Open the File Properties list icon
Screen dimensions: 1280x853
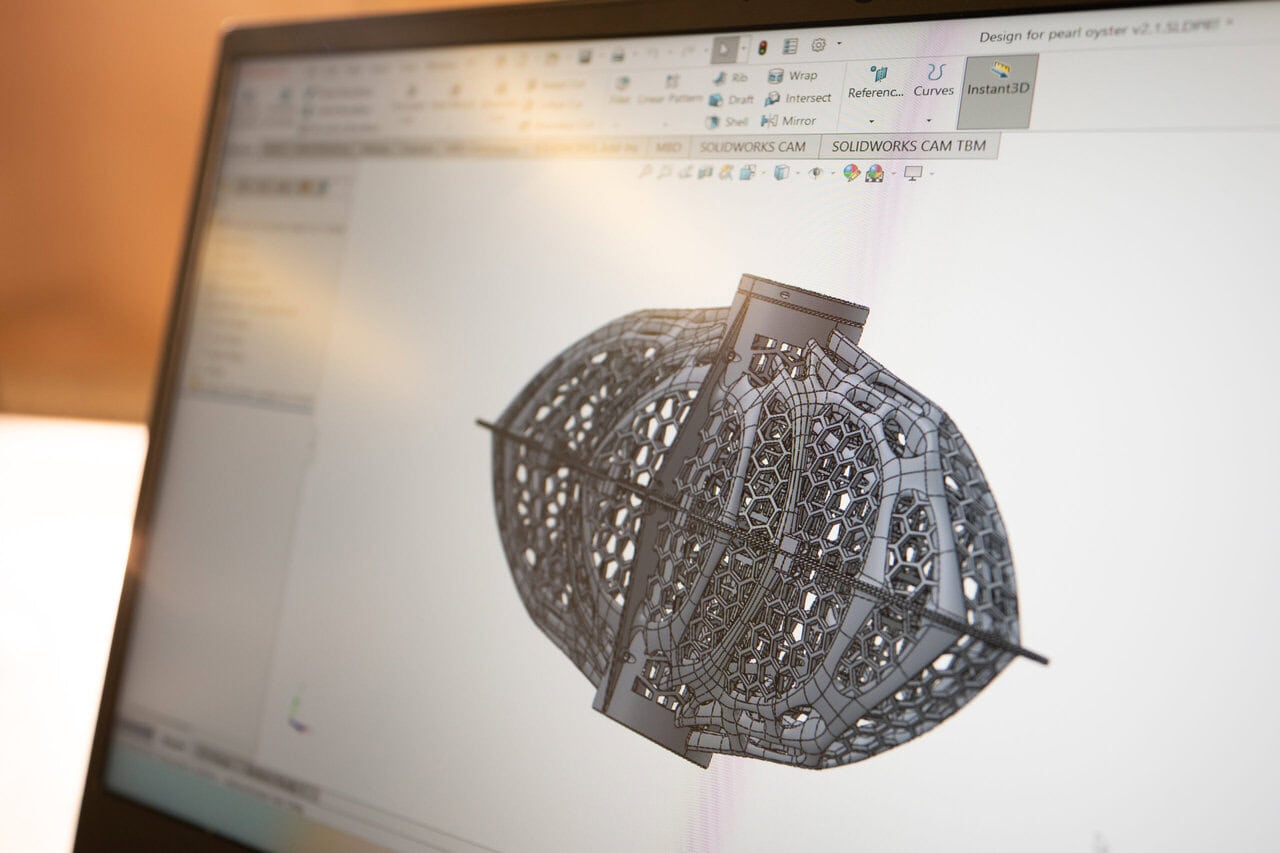(x=790, y=46)
